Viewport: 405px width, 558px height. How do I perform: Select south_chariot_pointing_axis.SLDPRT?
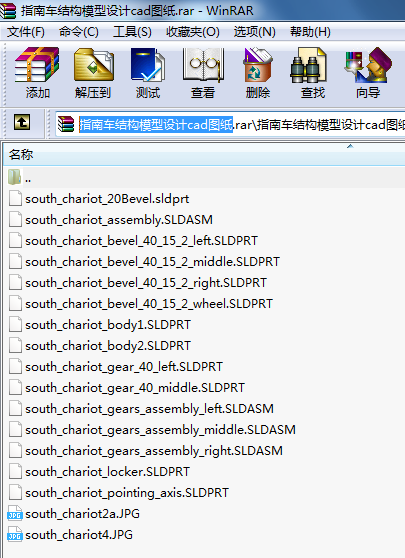[127, 493]
